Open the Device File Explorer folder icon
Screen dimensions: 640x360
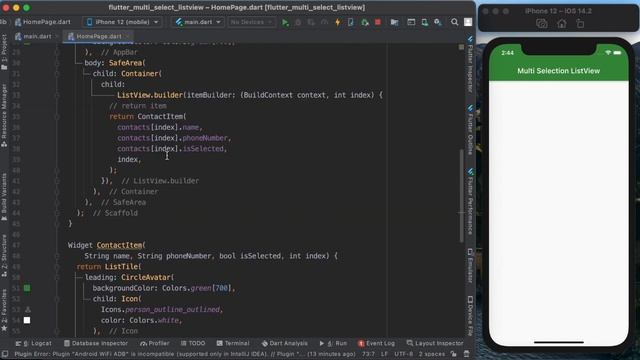tap(394, 22)
